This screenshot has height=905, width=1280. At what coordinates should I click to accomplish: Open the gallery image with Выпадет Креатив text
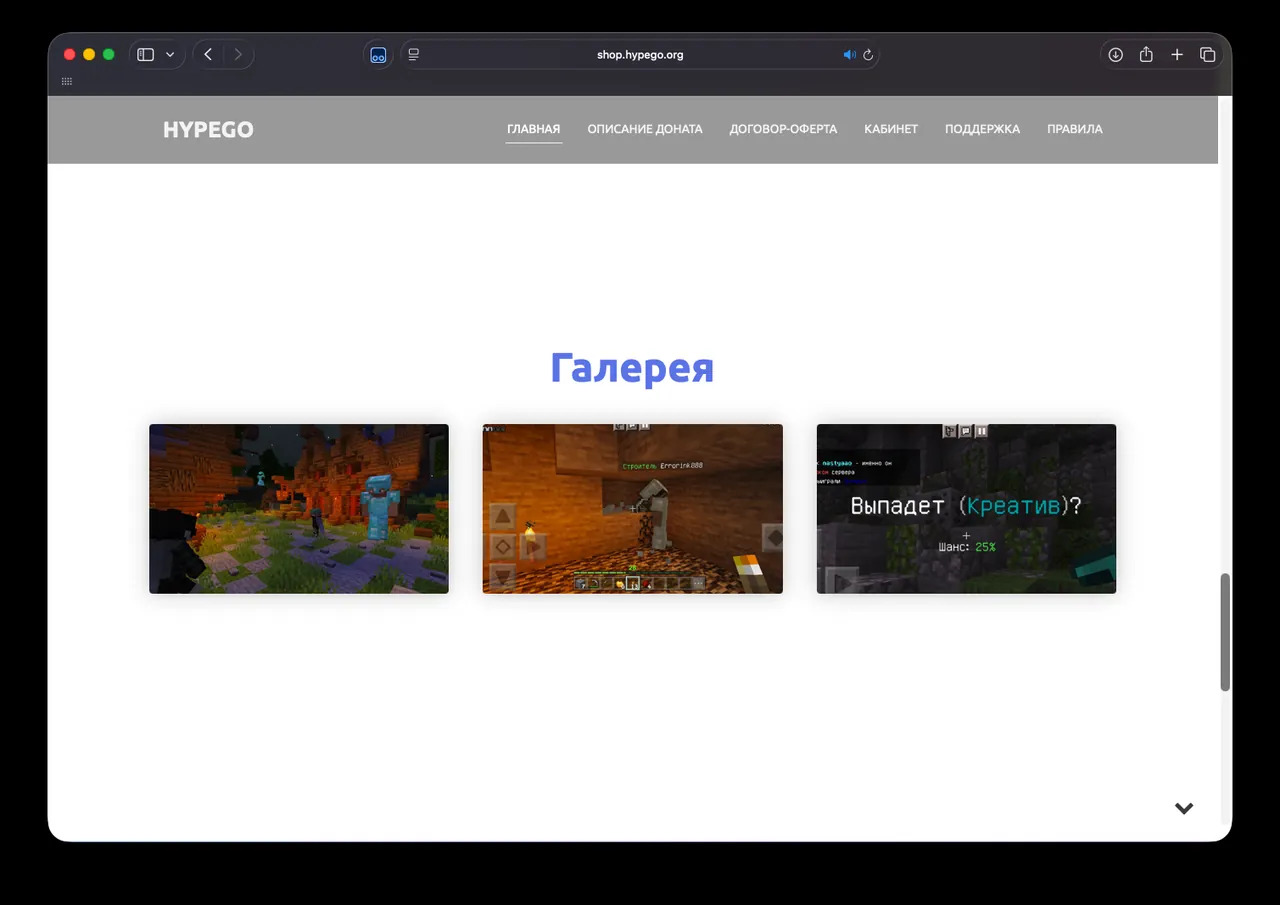pos(966,509)
